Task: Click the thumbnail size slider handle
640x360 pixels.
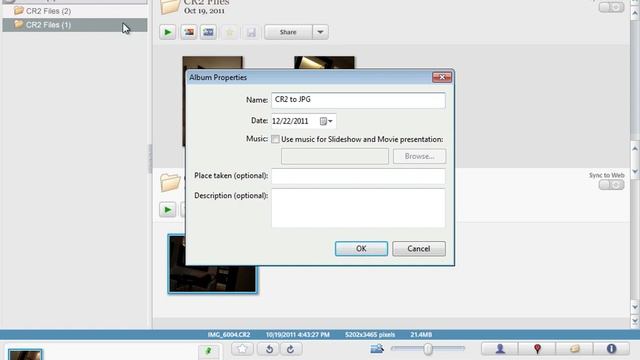Action: [428, 349]
